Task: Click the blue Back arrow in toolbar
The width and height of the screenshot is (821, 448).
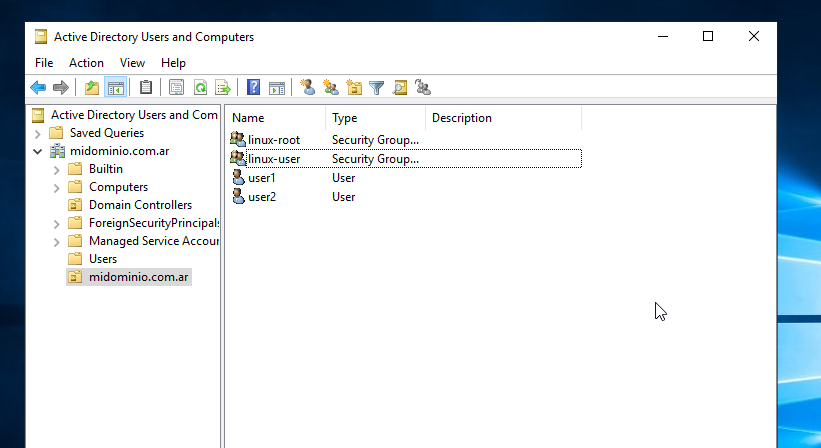Action: point(38,87)
